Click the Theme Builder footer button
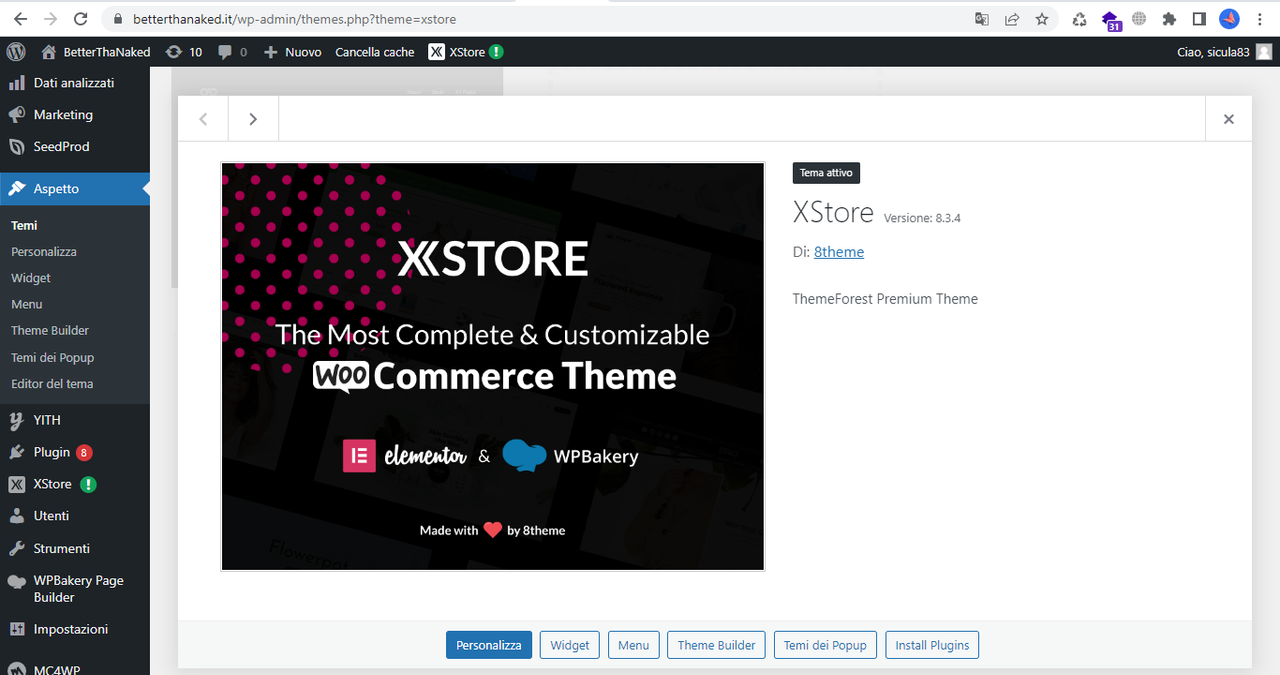This screenshot has height=675, width=1280. point(716,645)
